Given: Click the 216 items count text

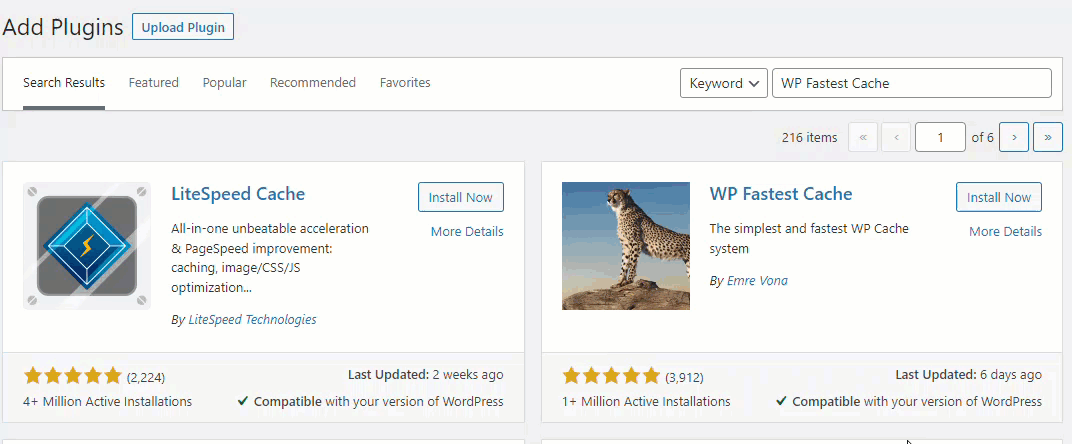Looking at the screenshot, I should pyautogui.click(x=809, y=138).
